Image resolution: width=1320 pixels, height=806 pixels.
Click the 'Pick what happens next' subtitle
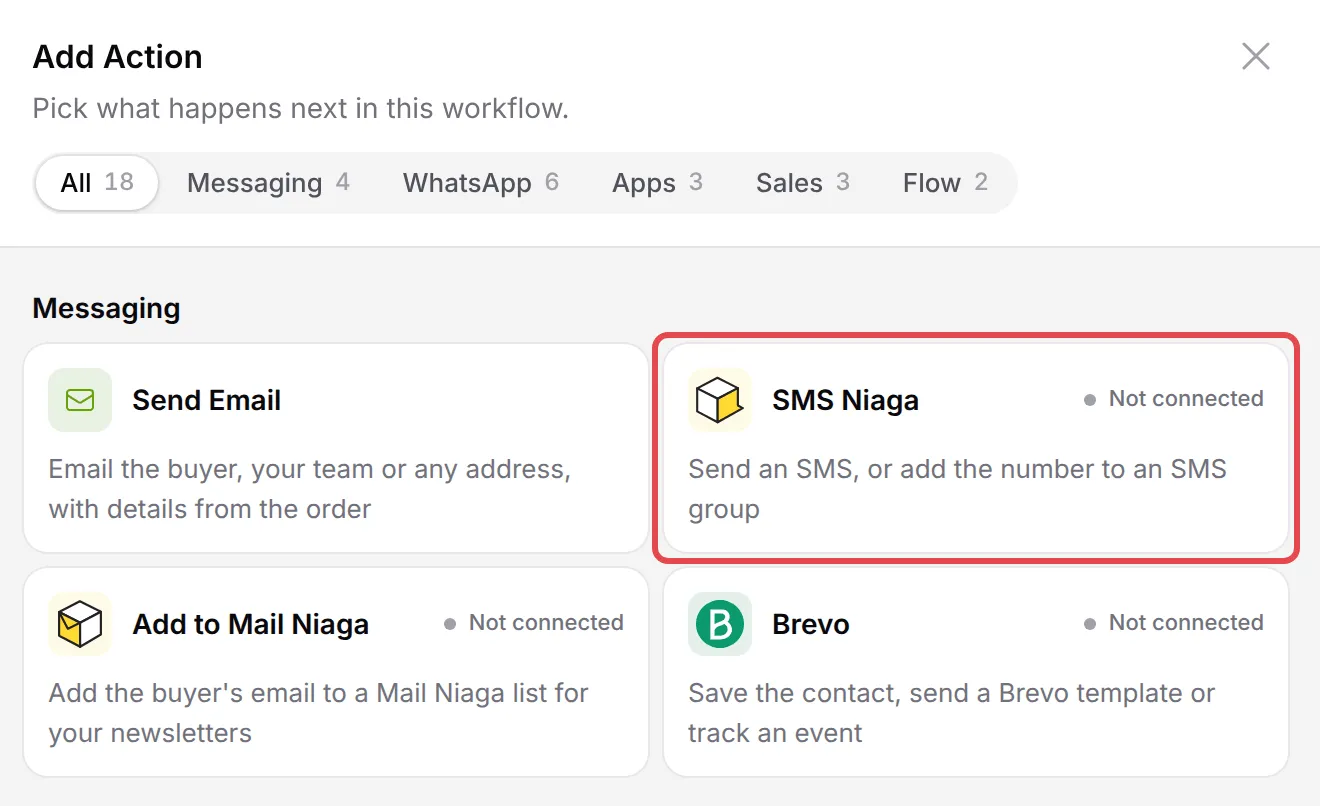pyautogui.click(x=301, y=108)
